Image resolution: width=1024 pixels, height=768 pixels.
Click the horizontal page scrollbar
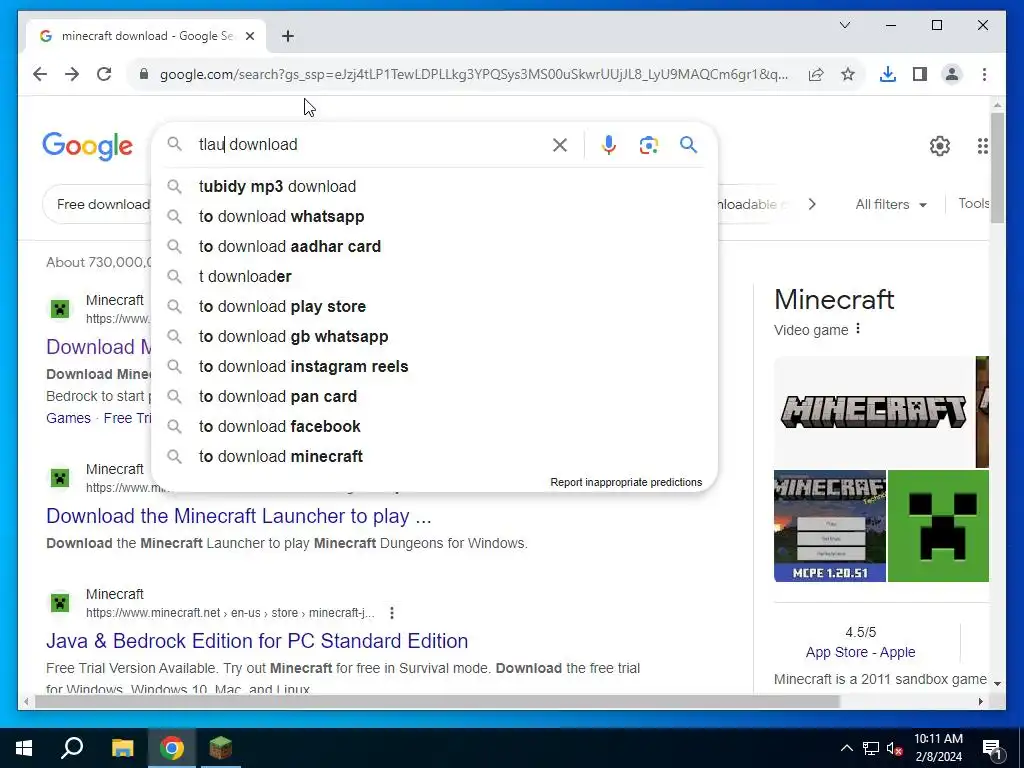point(437,702)
